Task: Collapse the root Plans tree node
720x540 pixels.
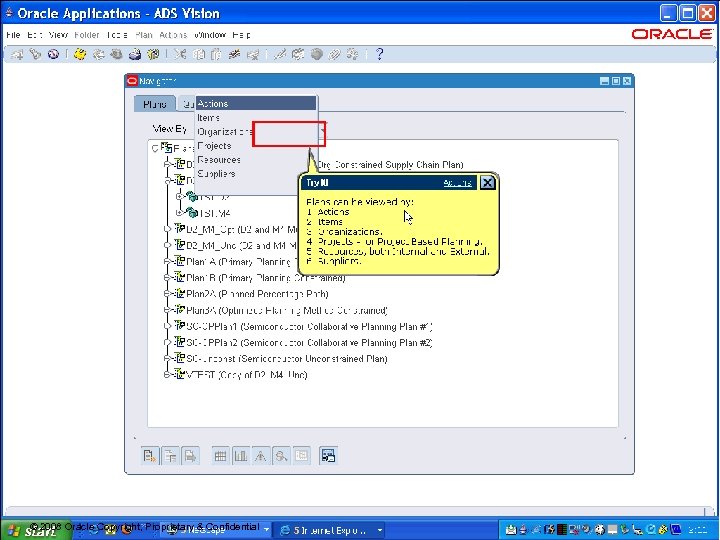Action: coord(155,148)
